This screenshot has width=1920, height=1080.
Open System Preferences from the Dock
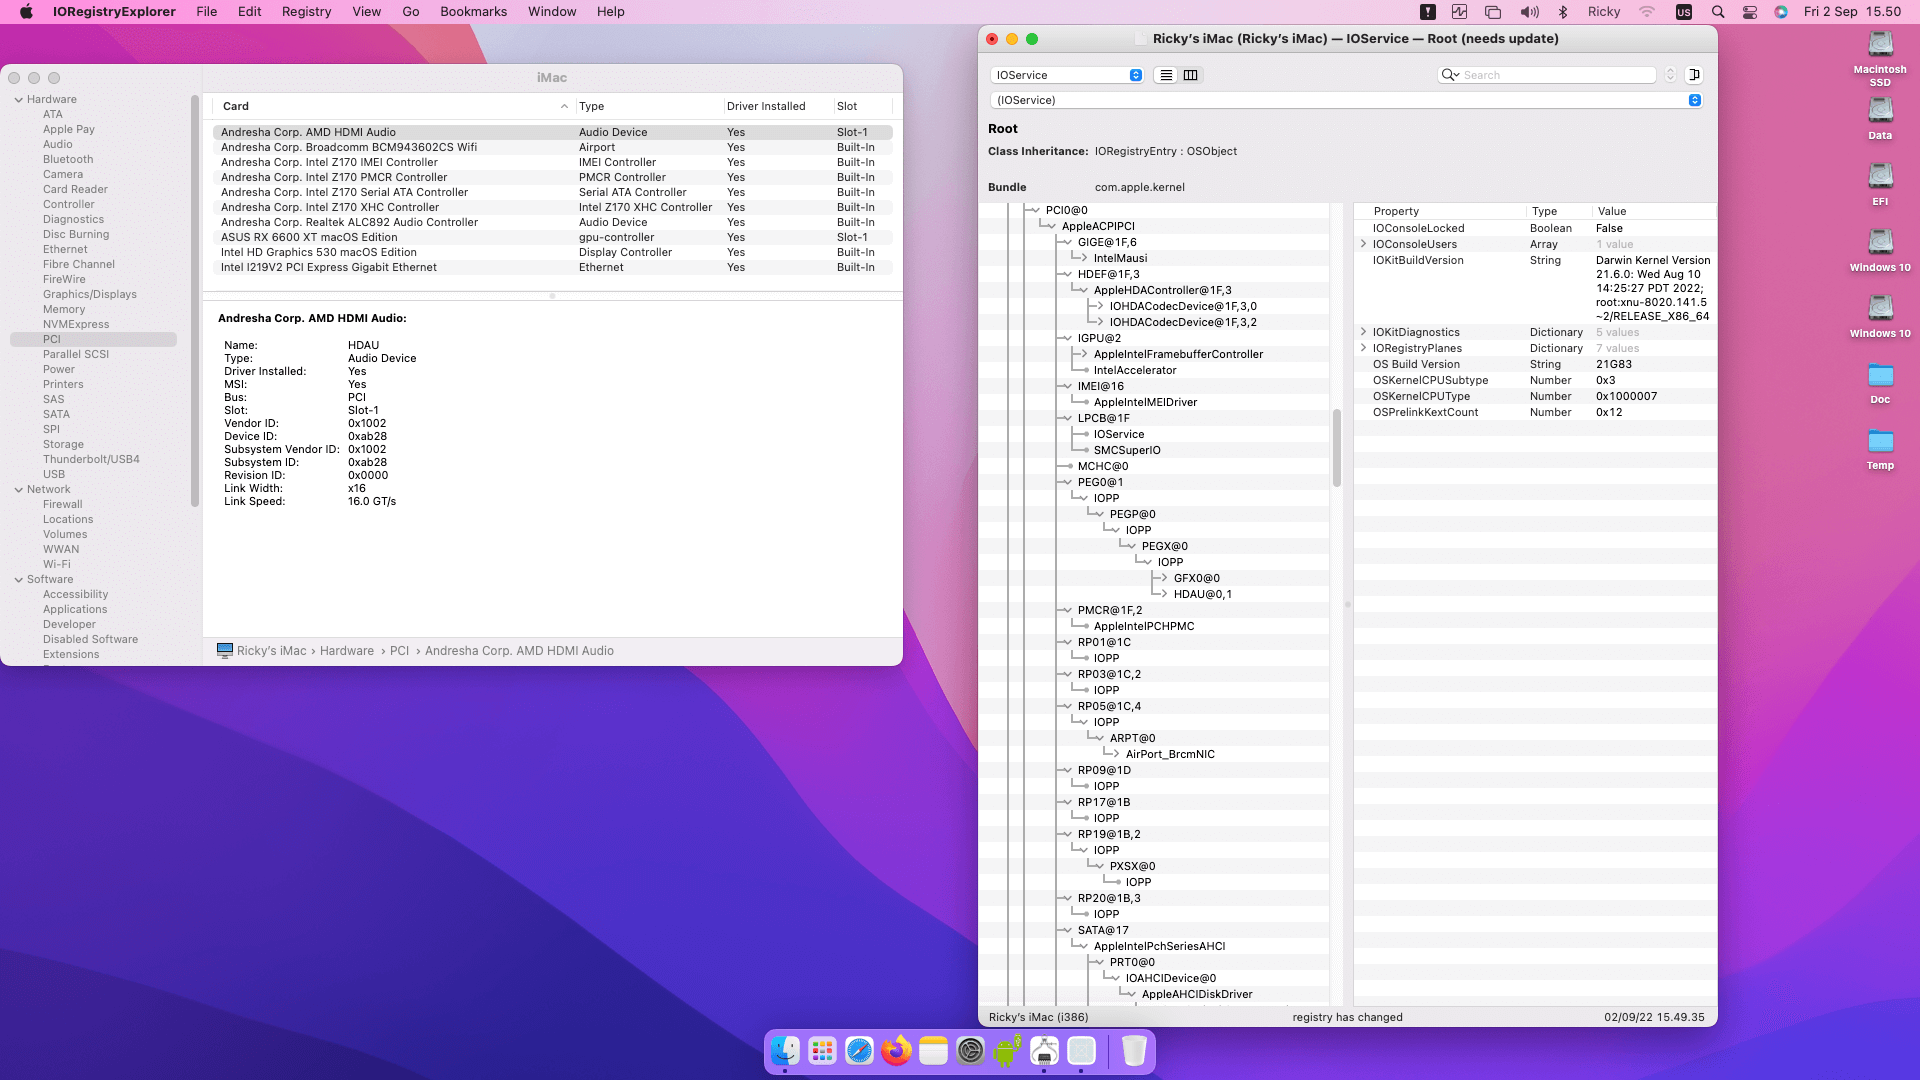(x=970, y=1051)
